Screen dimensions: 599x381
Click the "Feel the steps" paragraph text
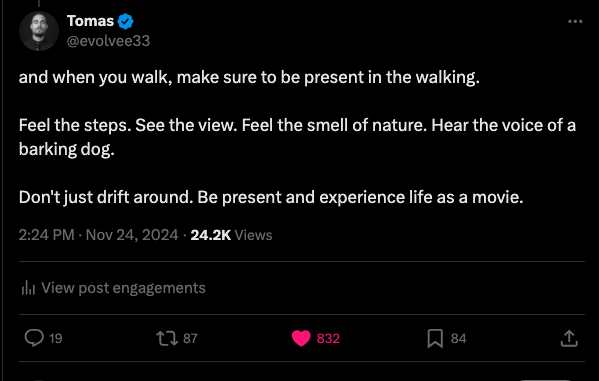pos(297,137)
